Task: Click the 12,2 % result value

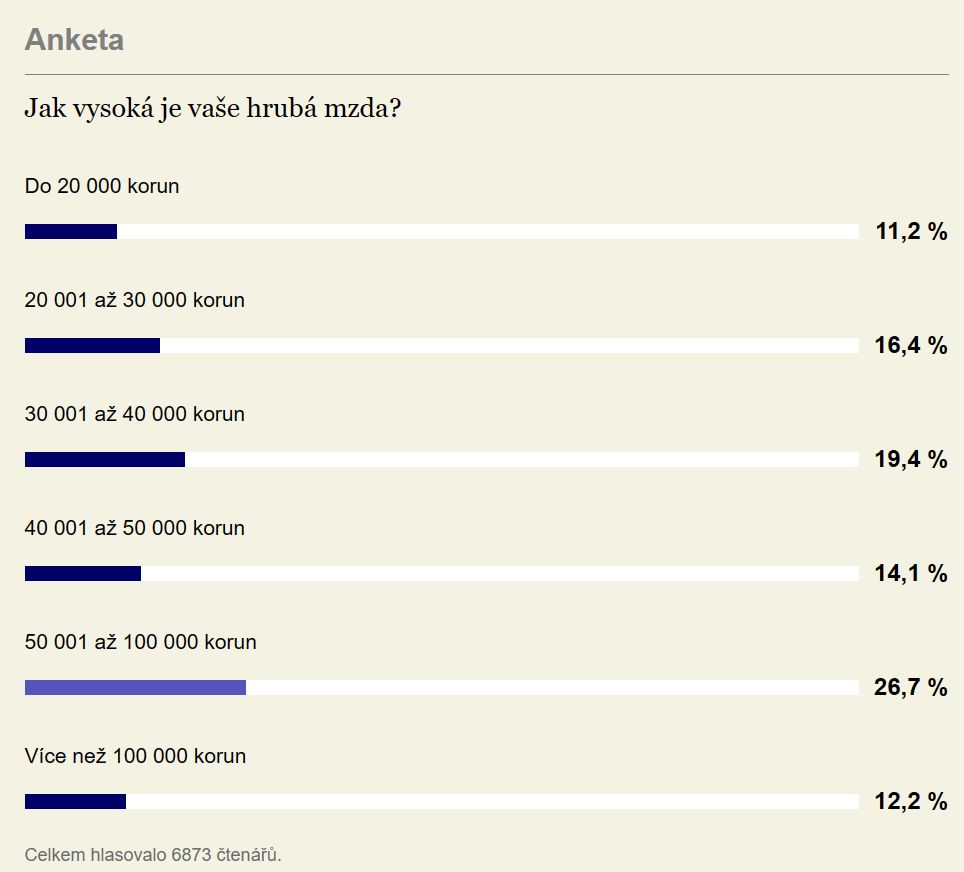Action: [x=911, y=801]
